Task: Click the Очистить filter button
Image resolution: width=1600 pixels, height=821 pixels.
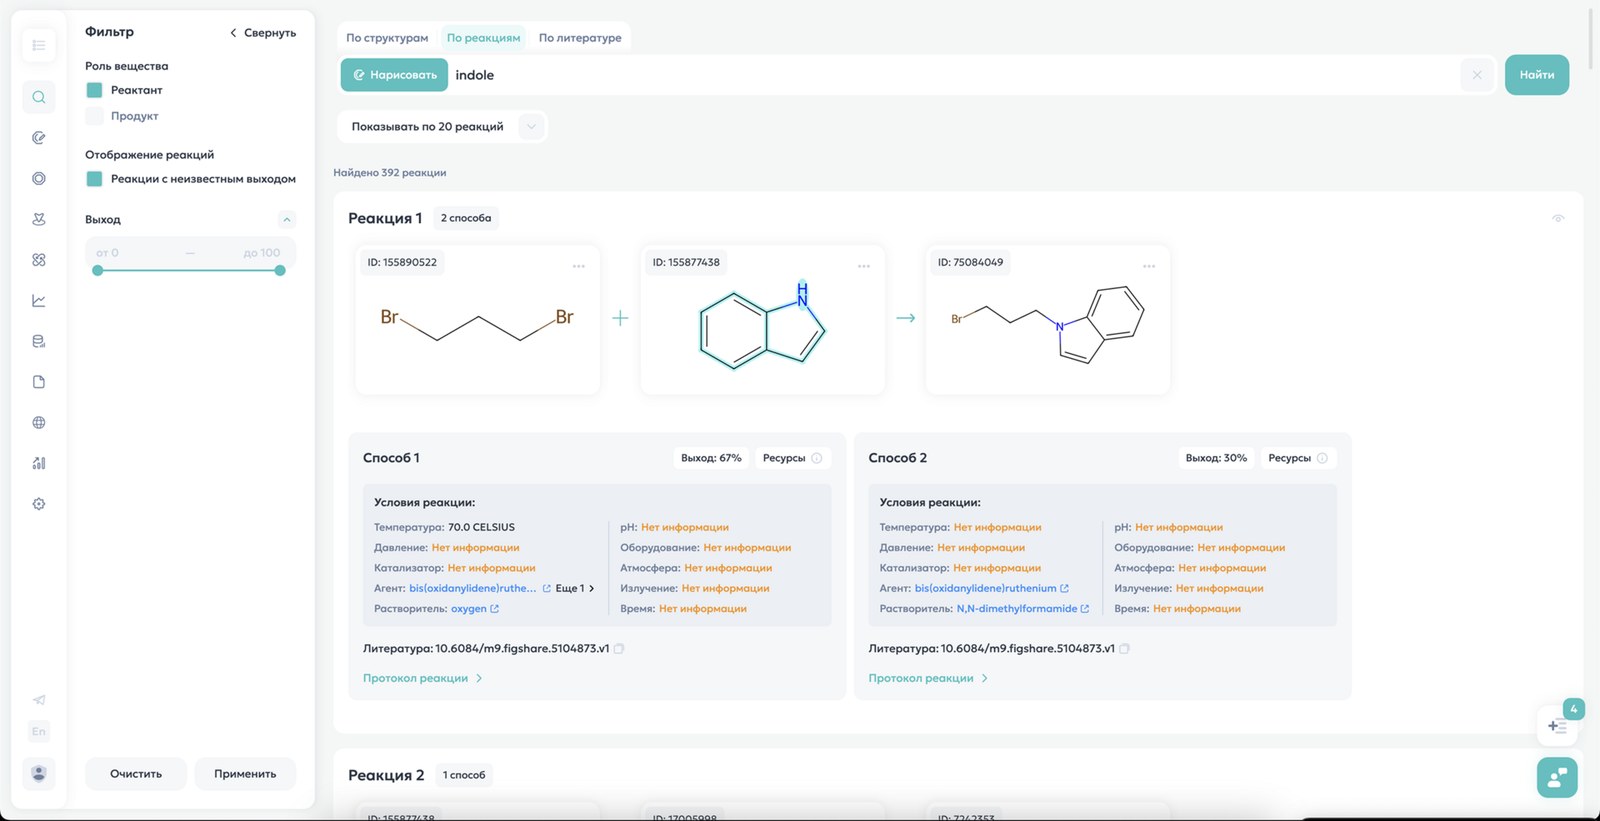Action: click(136, 774)
